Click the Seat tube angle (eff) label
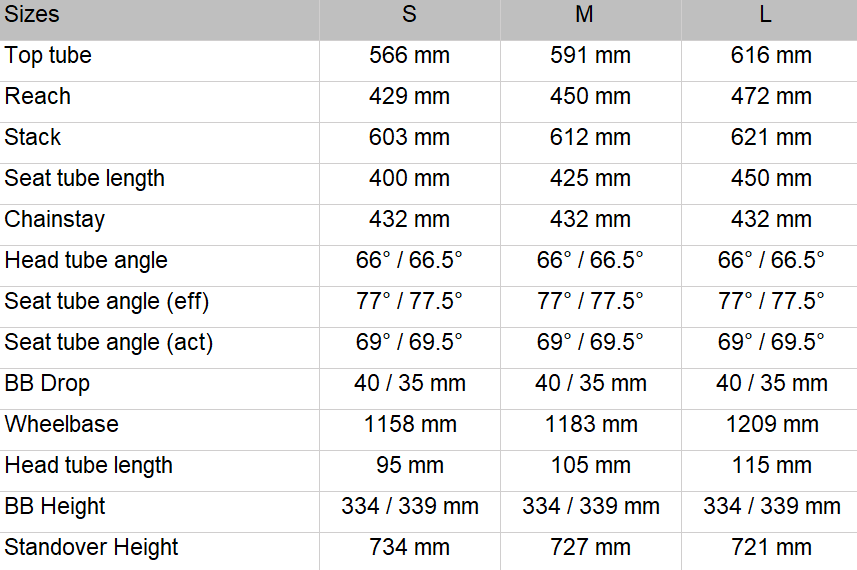Viewport: 857px width, 570px height. (x=107, y=302)
